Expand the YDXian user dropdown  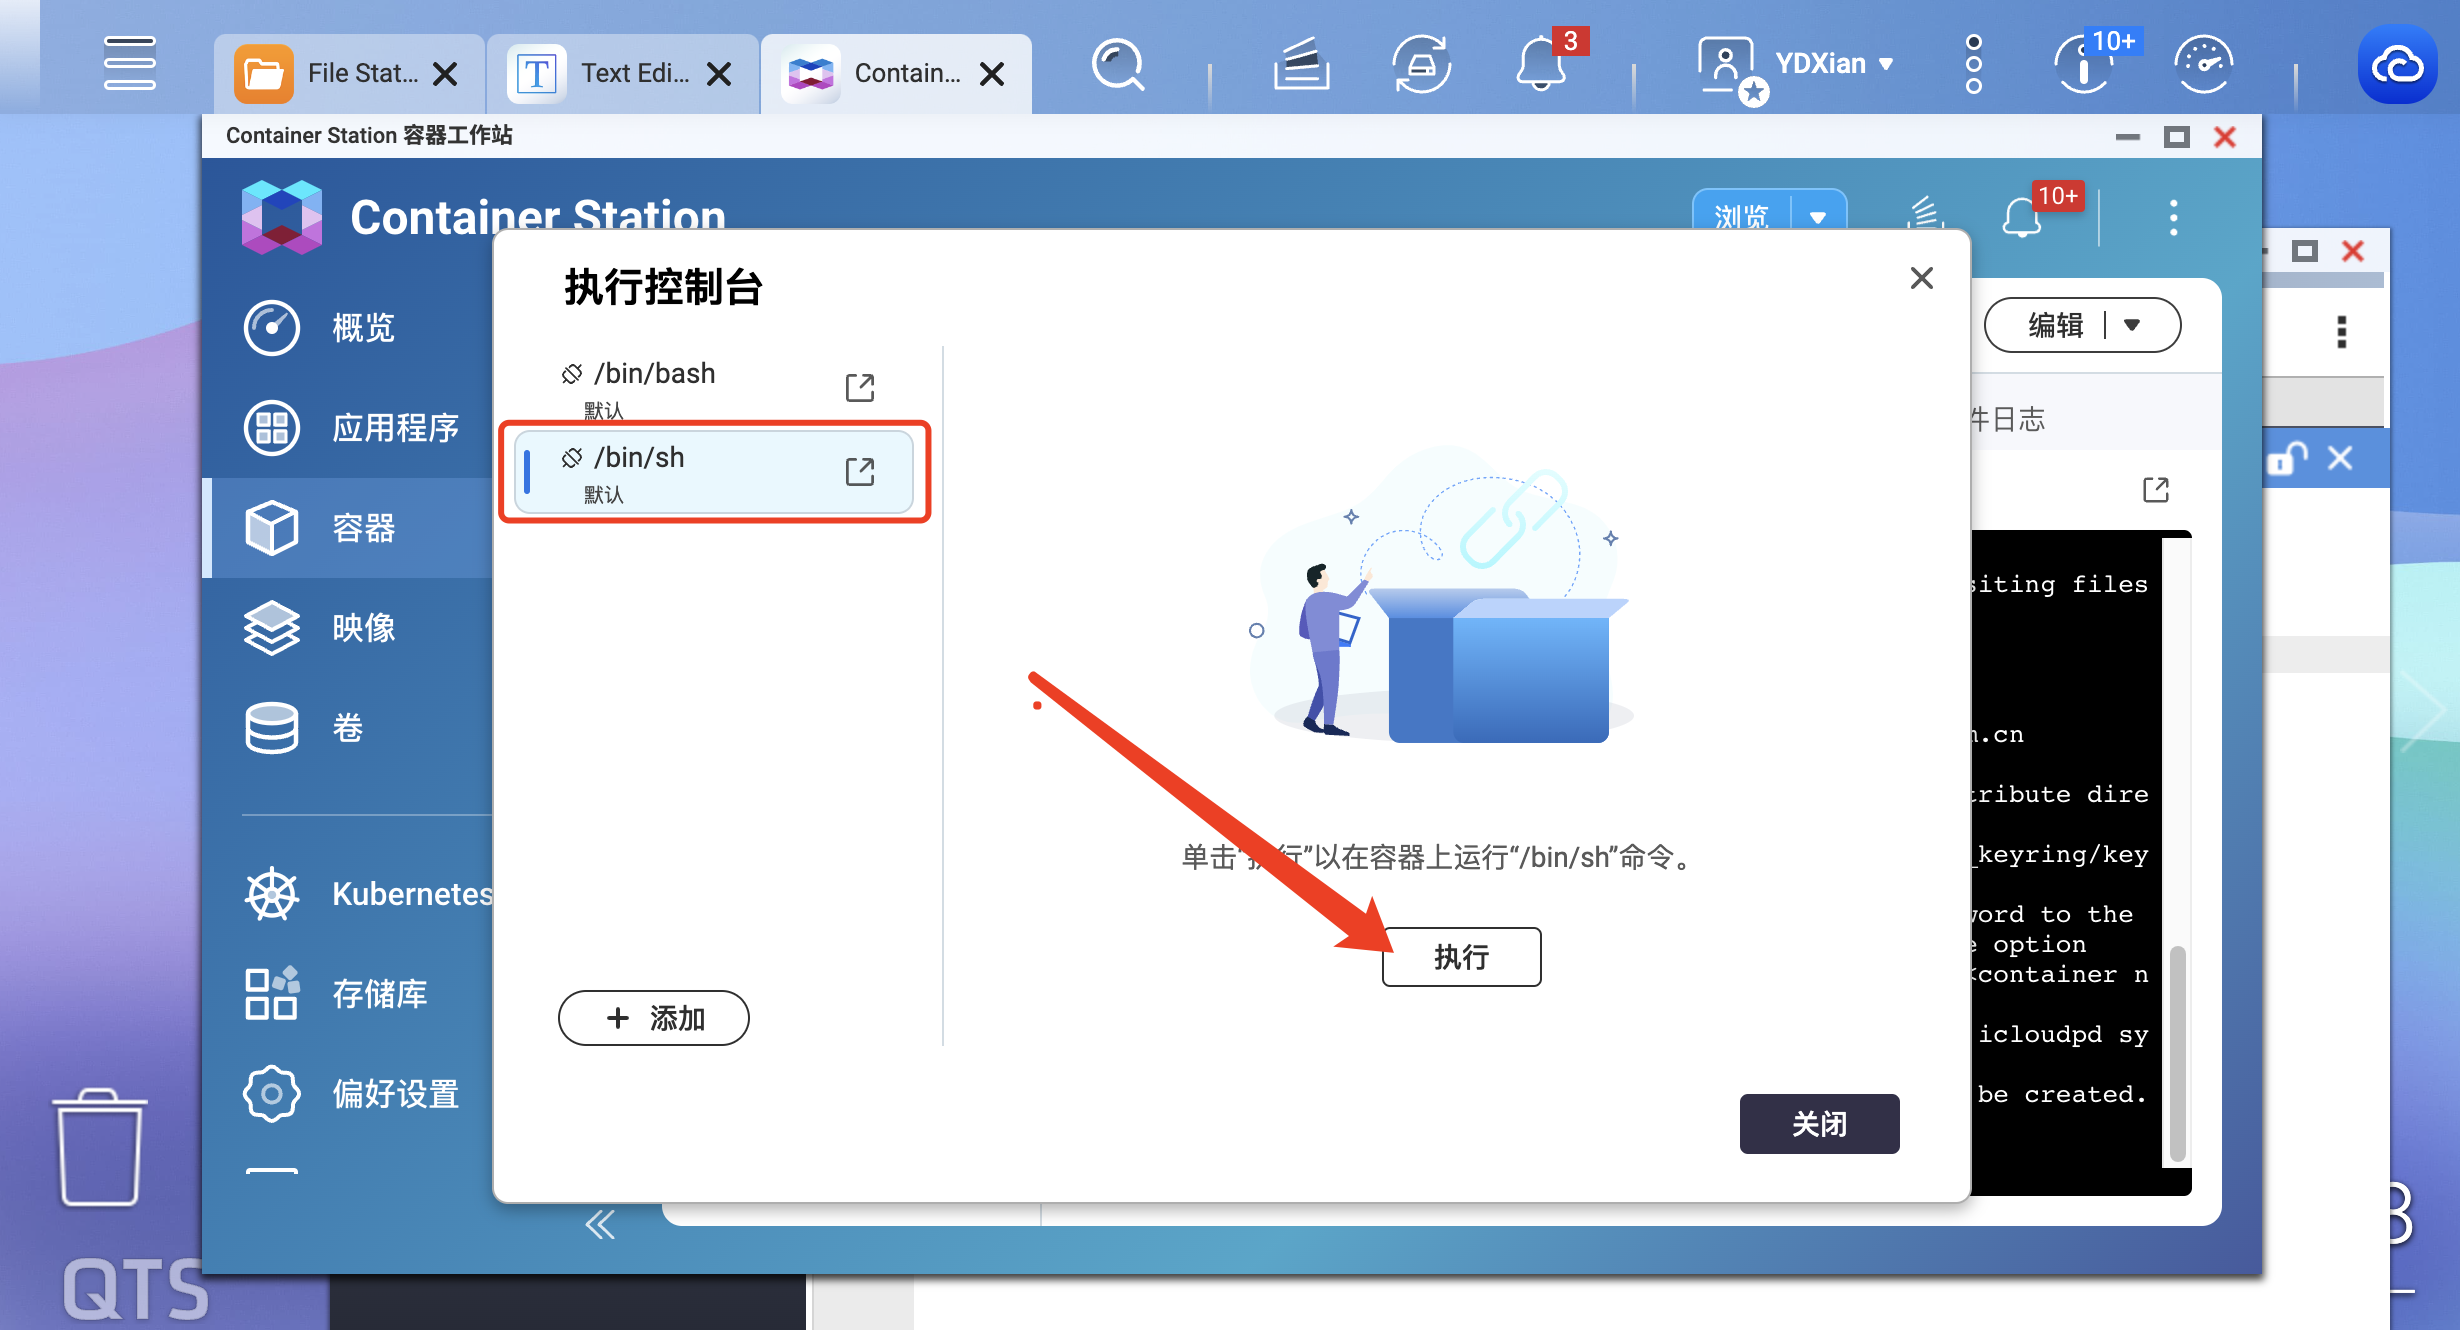[x=1886, y=64]
